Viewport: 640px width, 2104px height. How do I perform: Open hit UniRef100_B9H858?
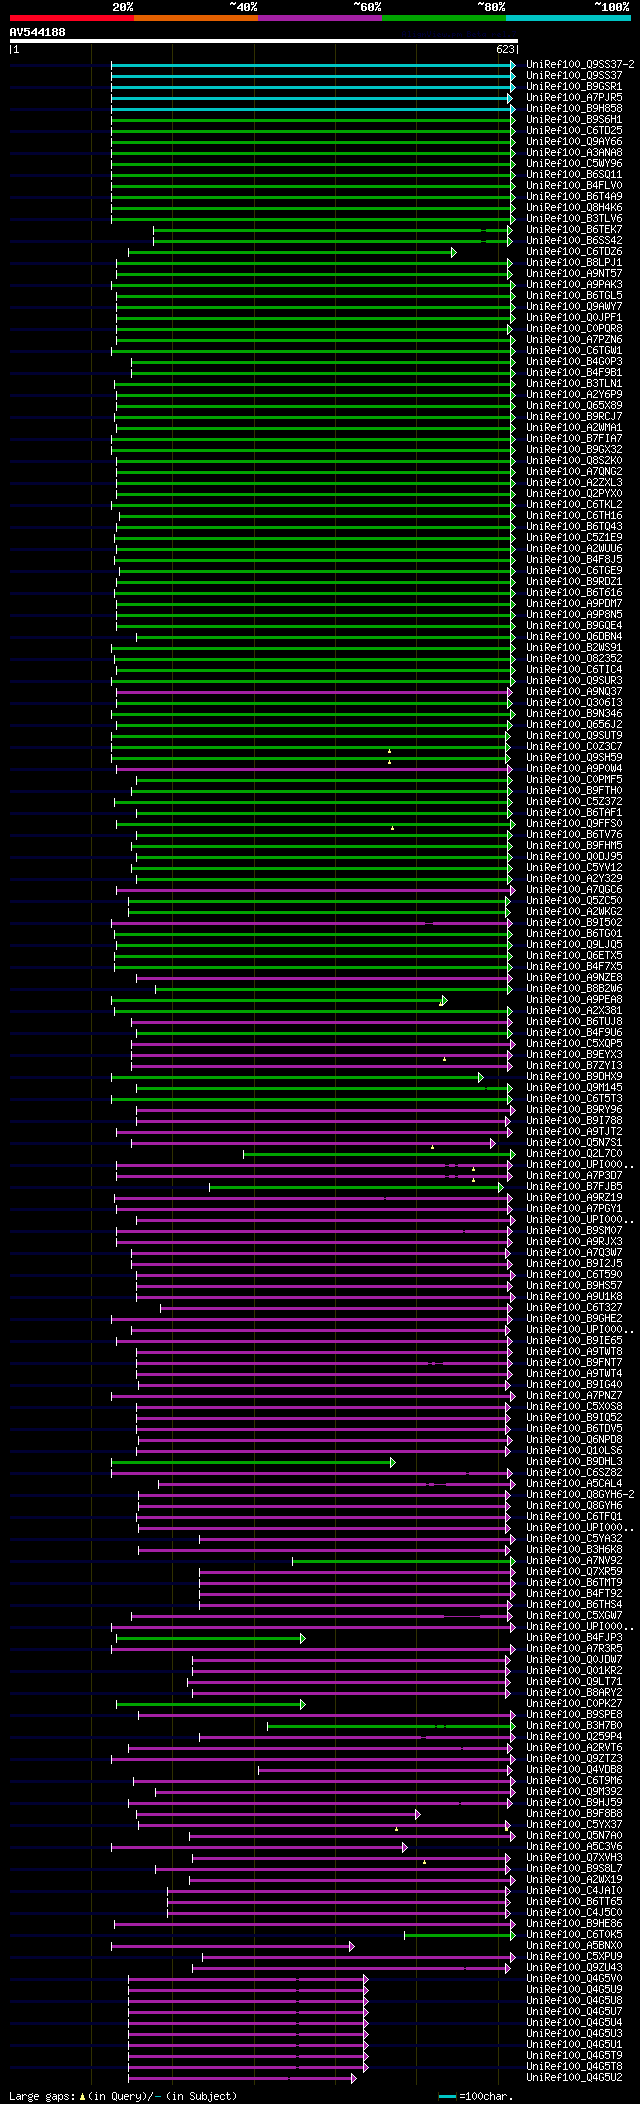[x=574, y=108]
